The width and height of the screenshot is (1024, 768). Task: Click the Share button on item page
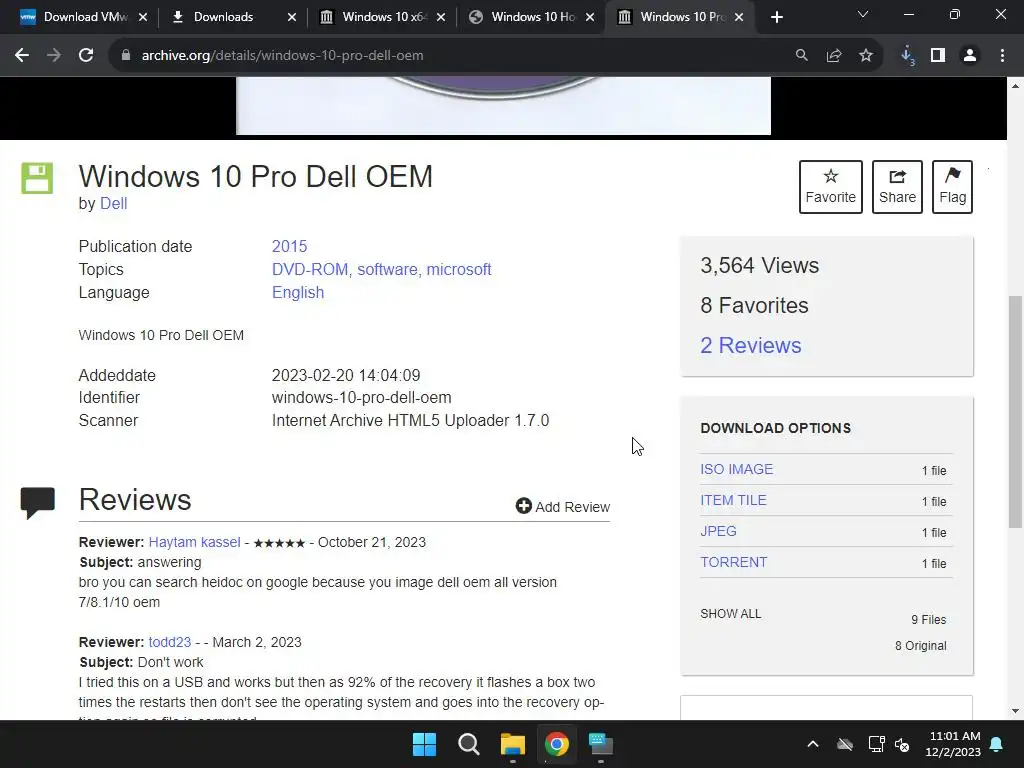(897, 187)
